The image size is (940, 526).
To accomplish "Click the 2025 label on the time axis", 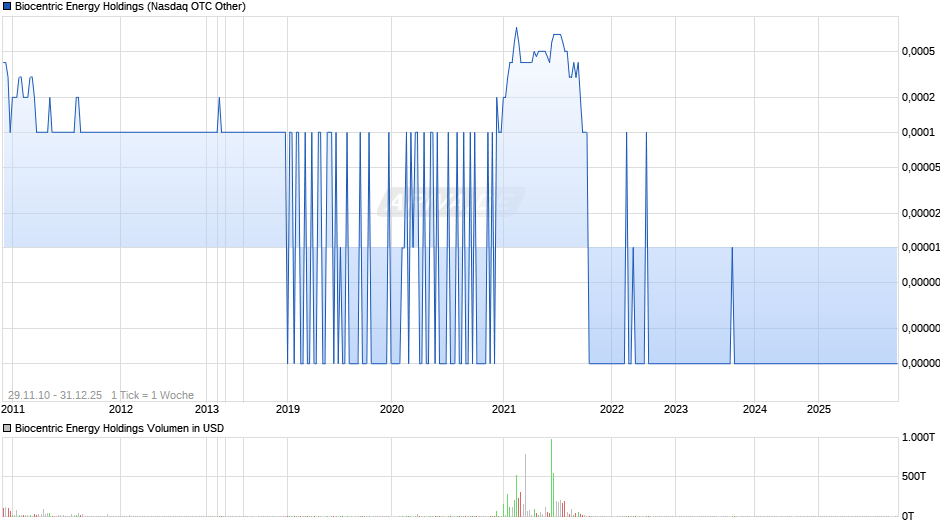I will [819, 409].
